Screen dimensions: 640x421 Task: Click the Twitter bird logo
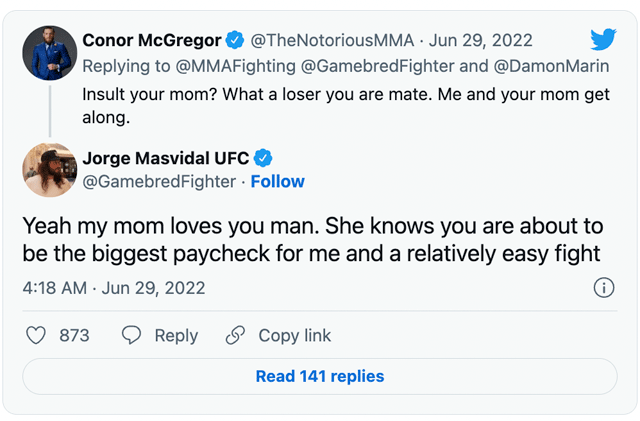coord(603,40)
